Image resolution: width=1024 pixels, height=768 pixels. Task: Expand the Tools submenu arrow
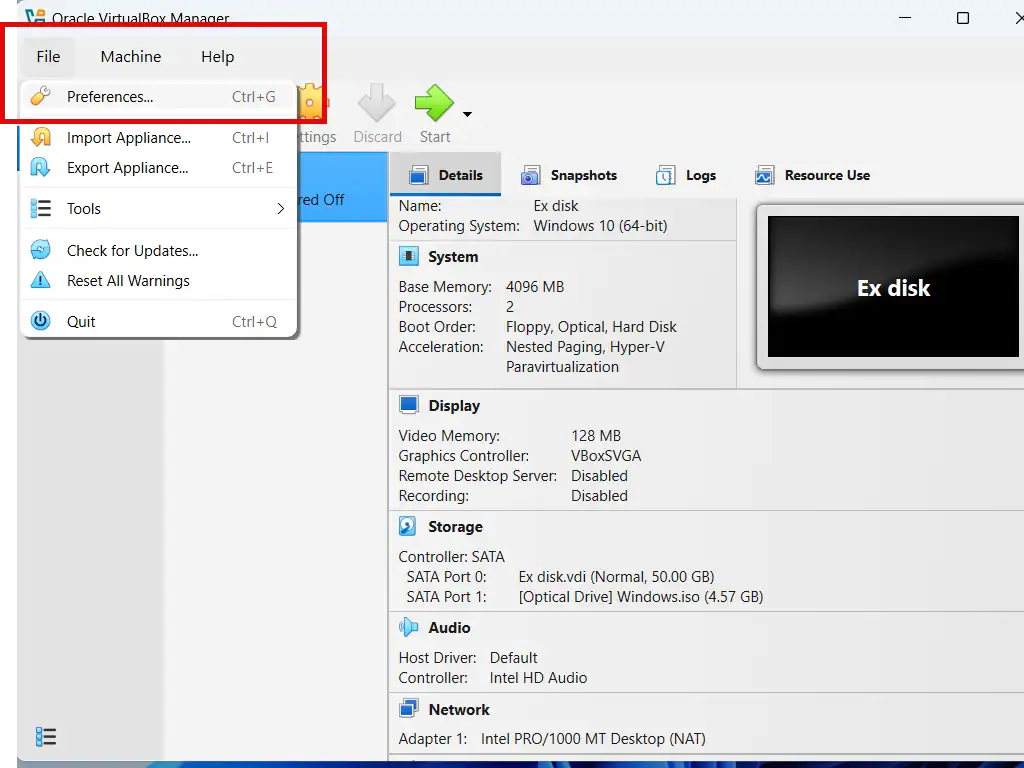[280, 209]
